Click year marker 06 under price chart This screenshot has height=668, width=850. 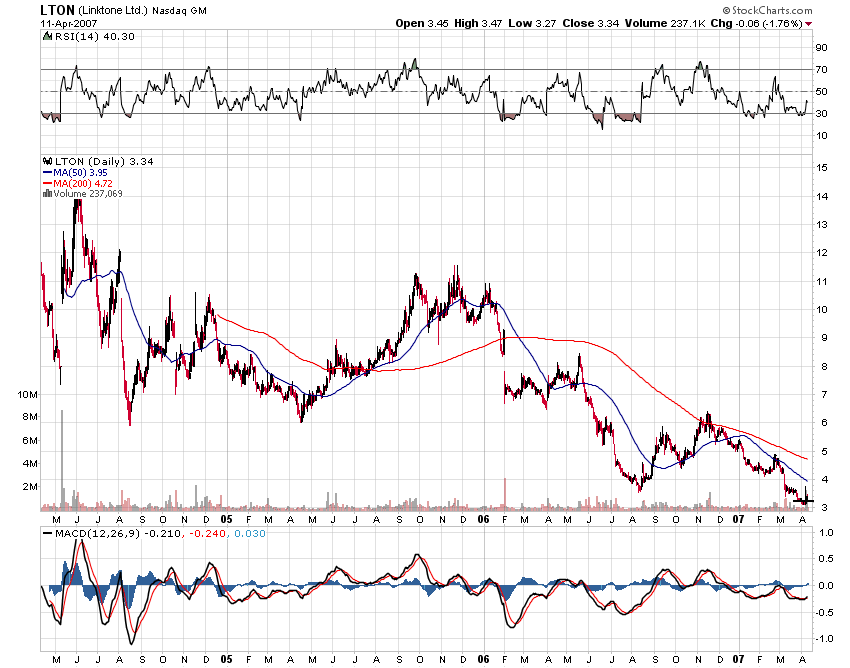tap(483, 519)
